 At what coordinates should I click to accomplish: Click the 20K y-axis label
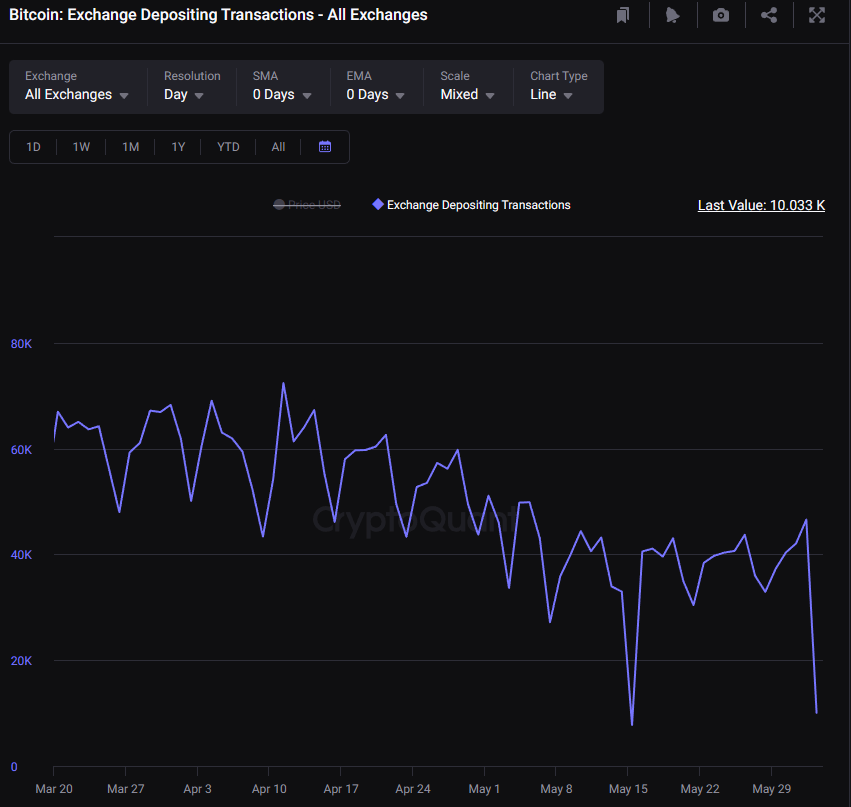[x=21, y=660]
